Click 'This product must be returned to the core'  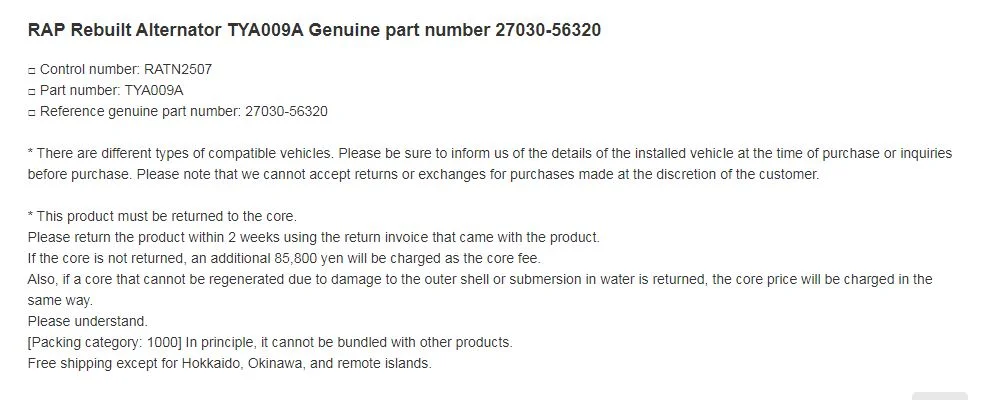click(166, 216)
